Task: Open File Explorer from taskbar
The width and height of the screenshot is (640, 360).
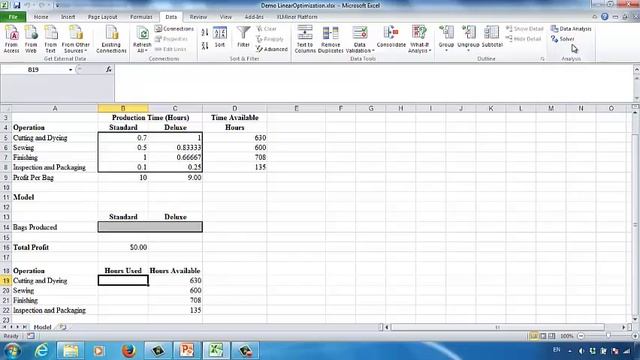Action: (x=70, y=351)
